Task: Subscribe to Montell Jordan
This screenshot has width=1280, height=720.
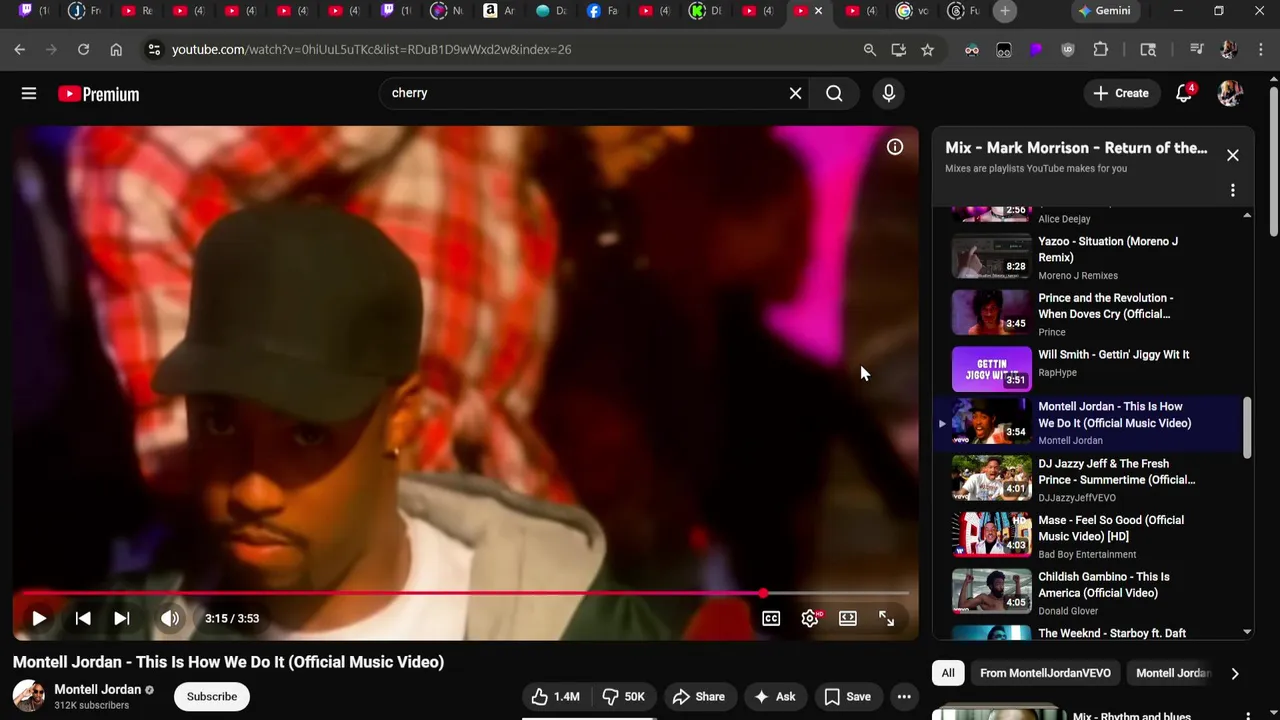Action: [x=212, y=696]
